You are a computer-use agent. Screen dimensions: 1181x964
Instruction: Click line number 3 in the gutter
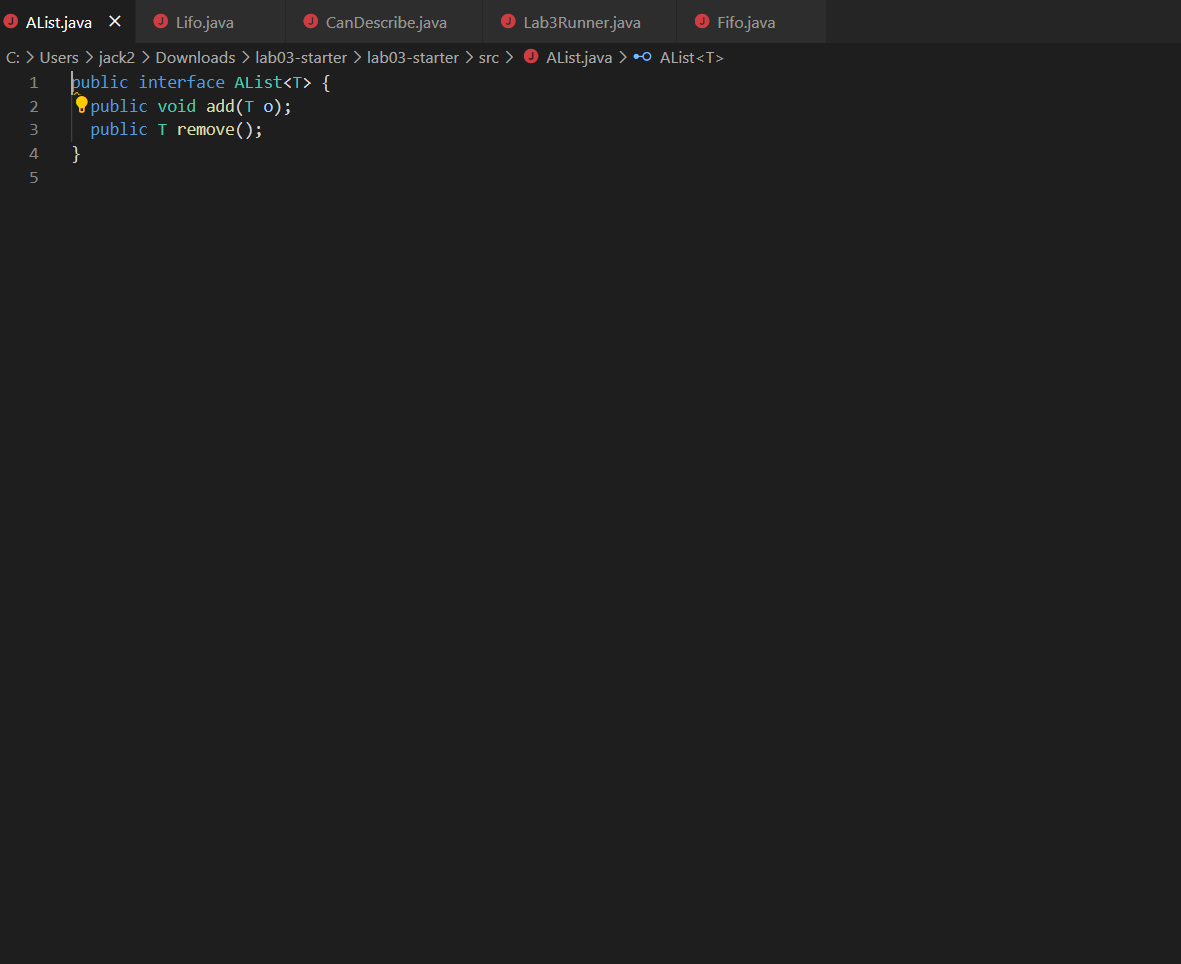click(34, 130)
